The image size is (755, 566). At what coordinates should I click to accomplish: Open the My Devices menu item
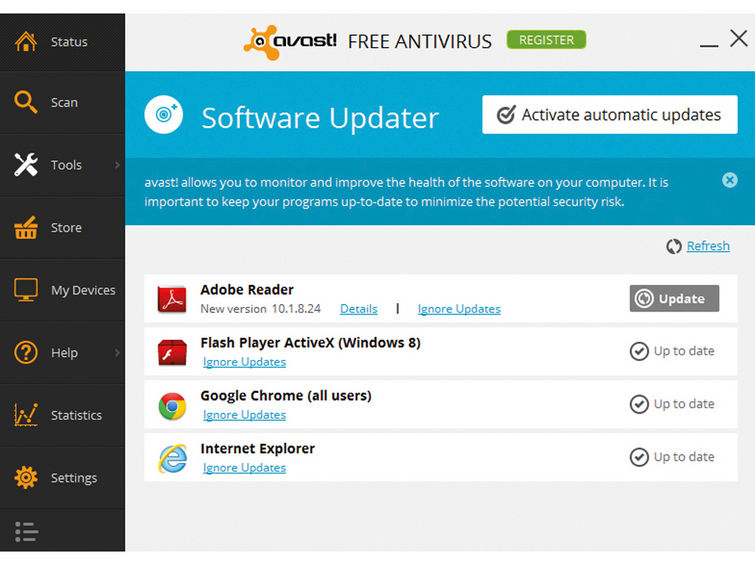63,290
